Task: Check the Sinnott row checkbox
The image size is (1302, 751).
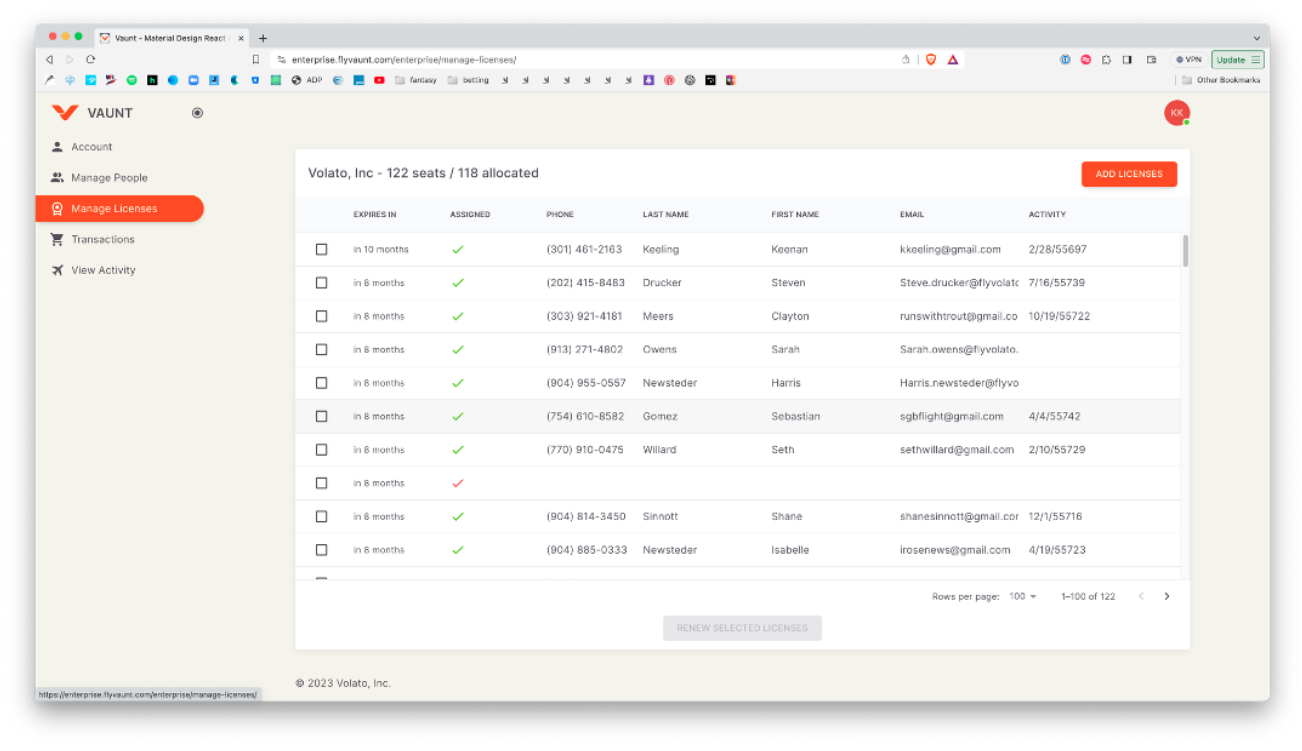Action: pos(321,517)
